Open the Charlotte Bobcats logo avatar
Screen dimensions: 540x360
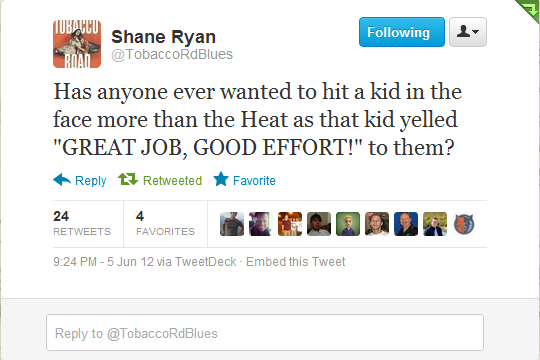pyautogui.click(x=464, y=224)
